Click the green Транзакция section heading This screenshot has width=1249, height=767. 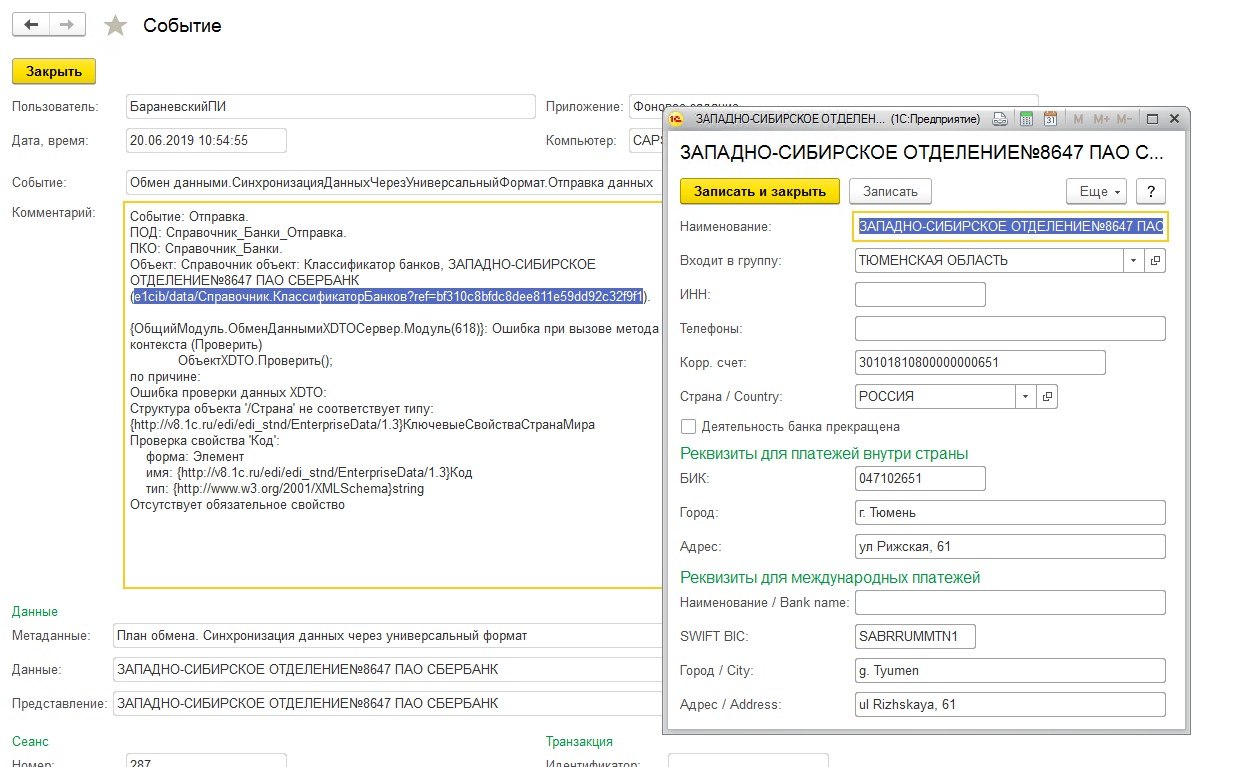click(579, 741)
